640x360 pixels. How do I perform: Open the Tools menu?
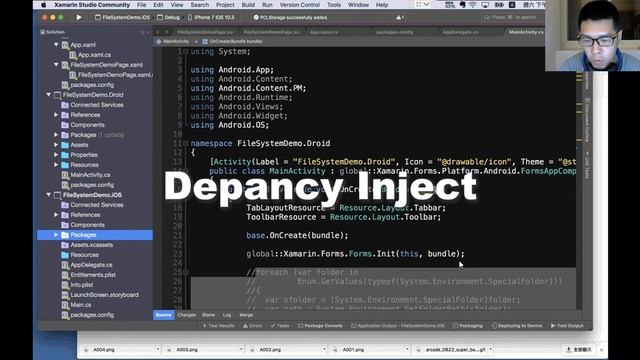(x=334, y=5)
